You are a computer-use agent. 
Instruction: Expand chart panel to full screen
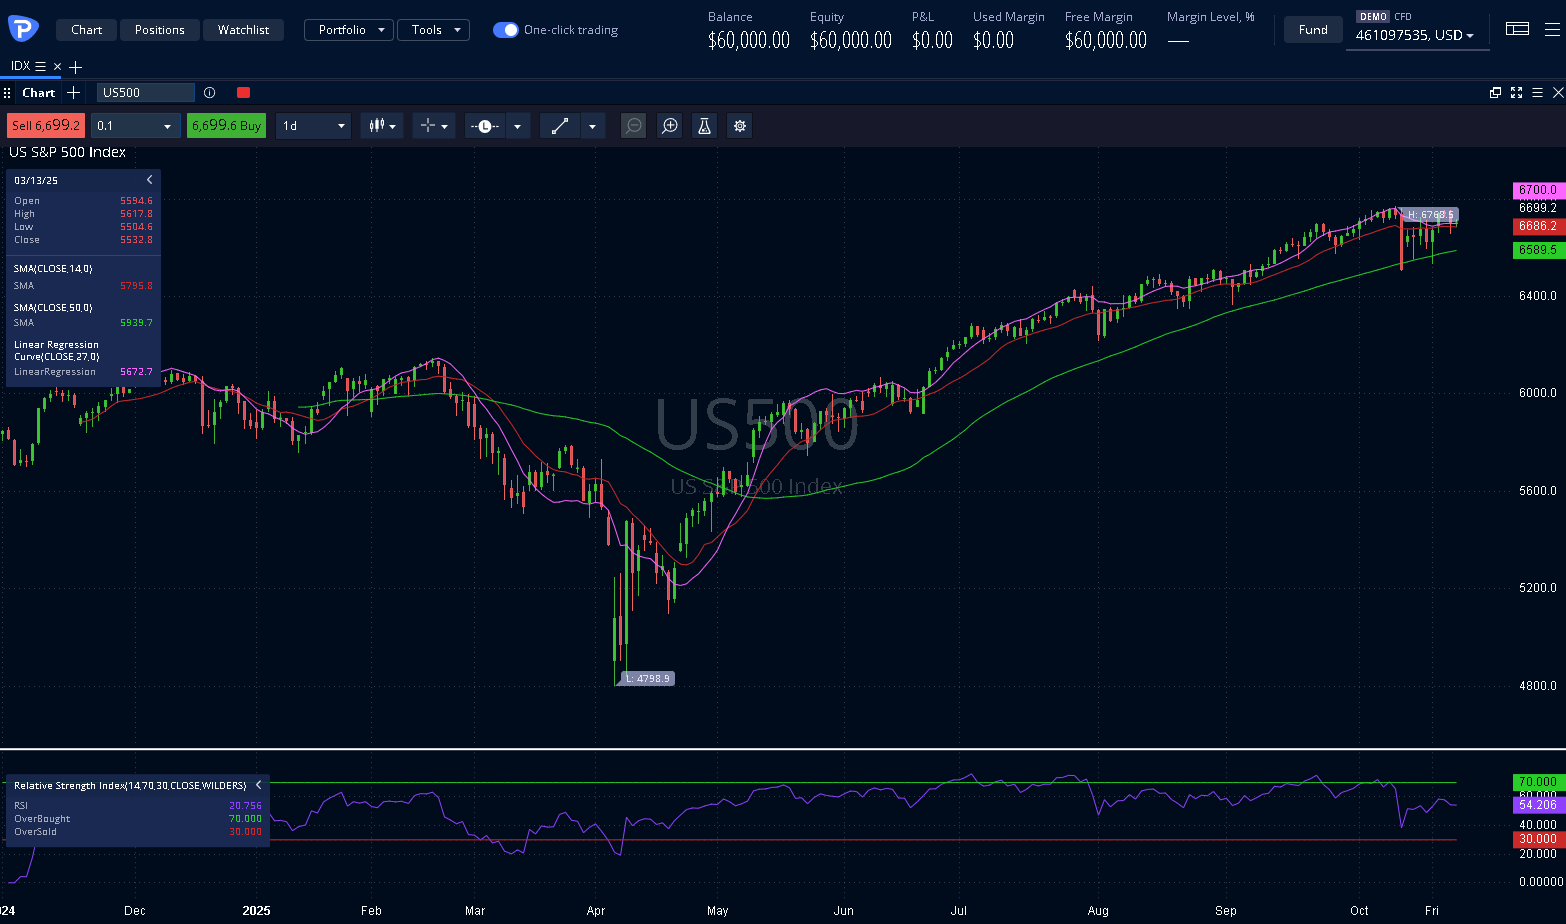(x=1516, y=93)
